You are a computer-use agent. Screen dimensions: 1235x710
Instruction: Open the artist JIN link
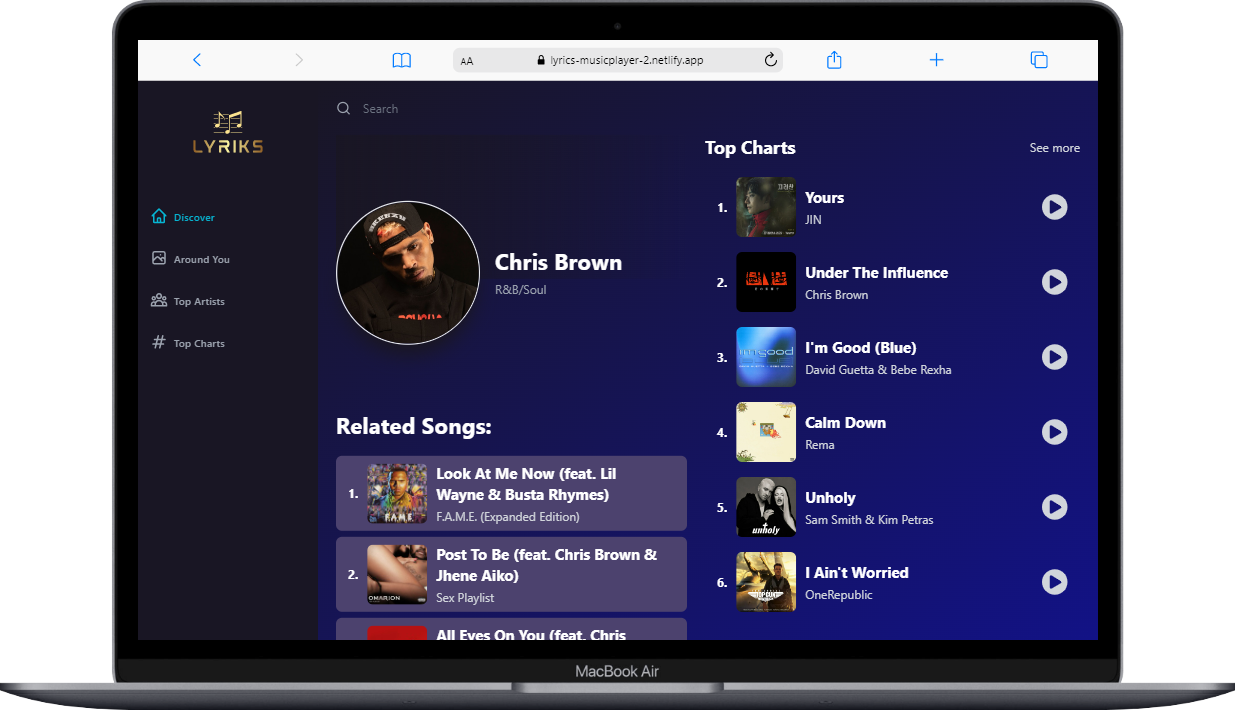pyautogui.click(x=813, y=220)
